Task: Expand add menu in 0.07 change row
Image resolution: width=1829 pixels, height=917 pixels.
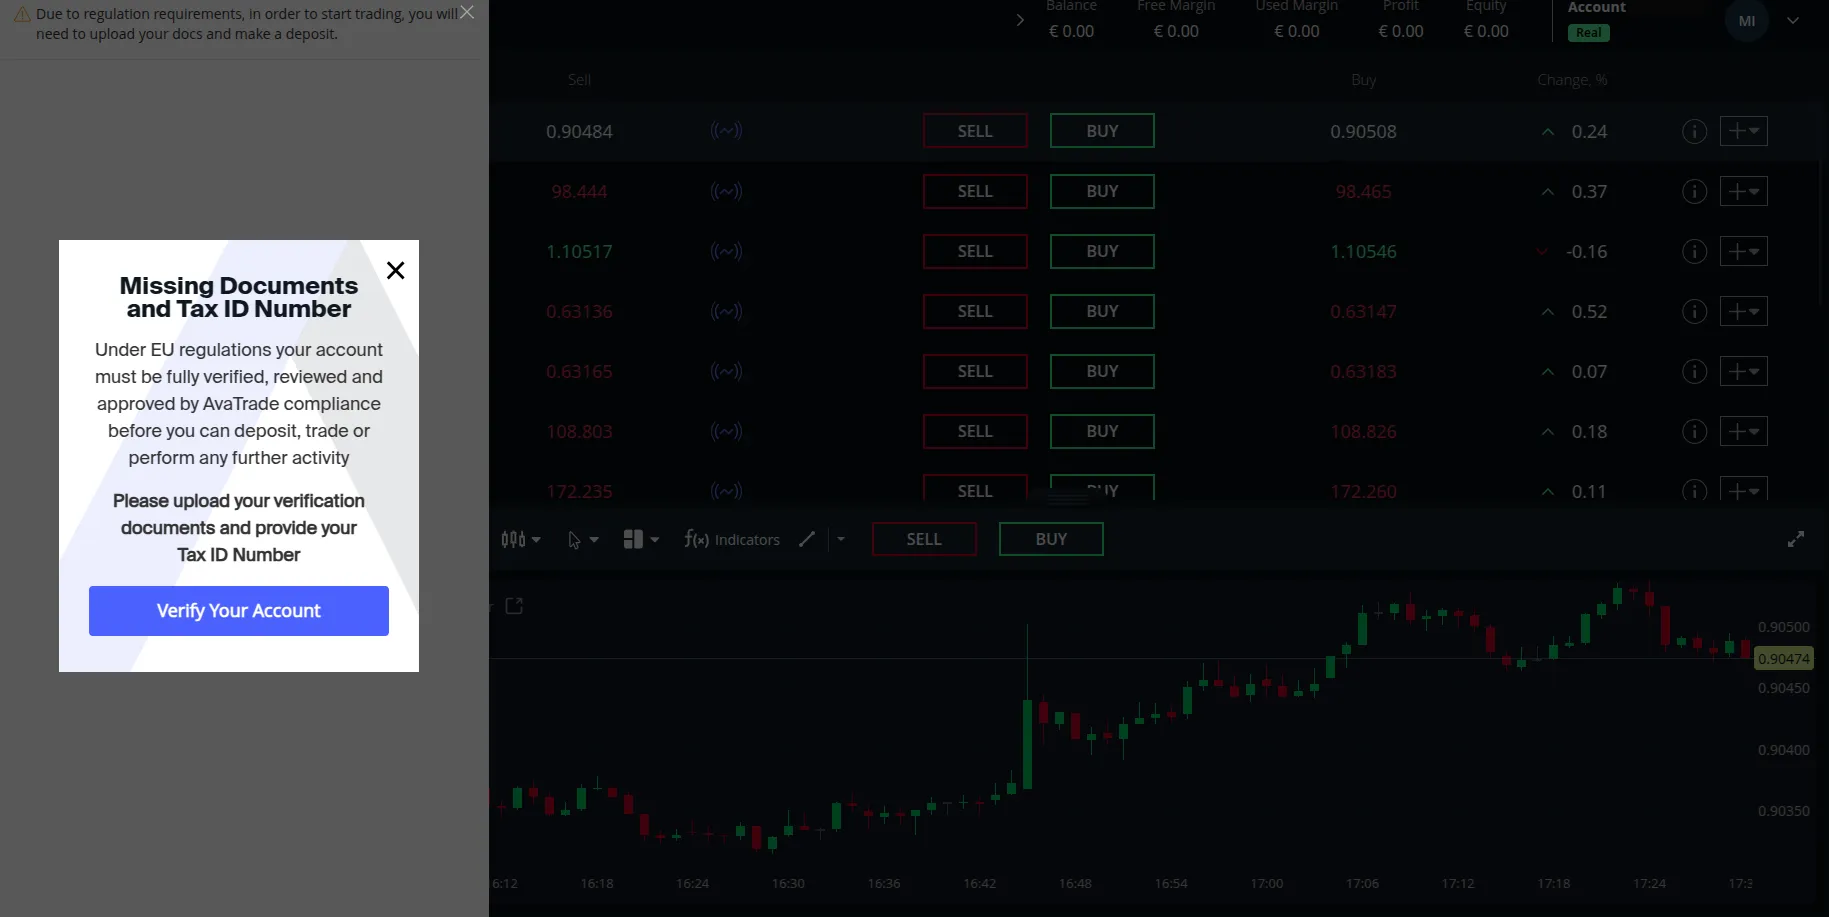Action: [1743, 371]
